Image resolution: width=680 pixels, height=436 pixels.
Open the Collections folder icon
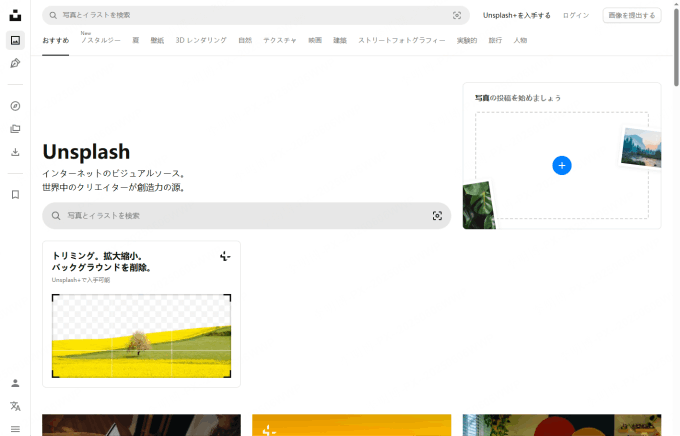15,129
